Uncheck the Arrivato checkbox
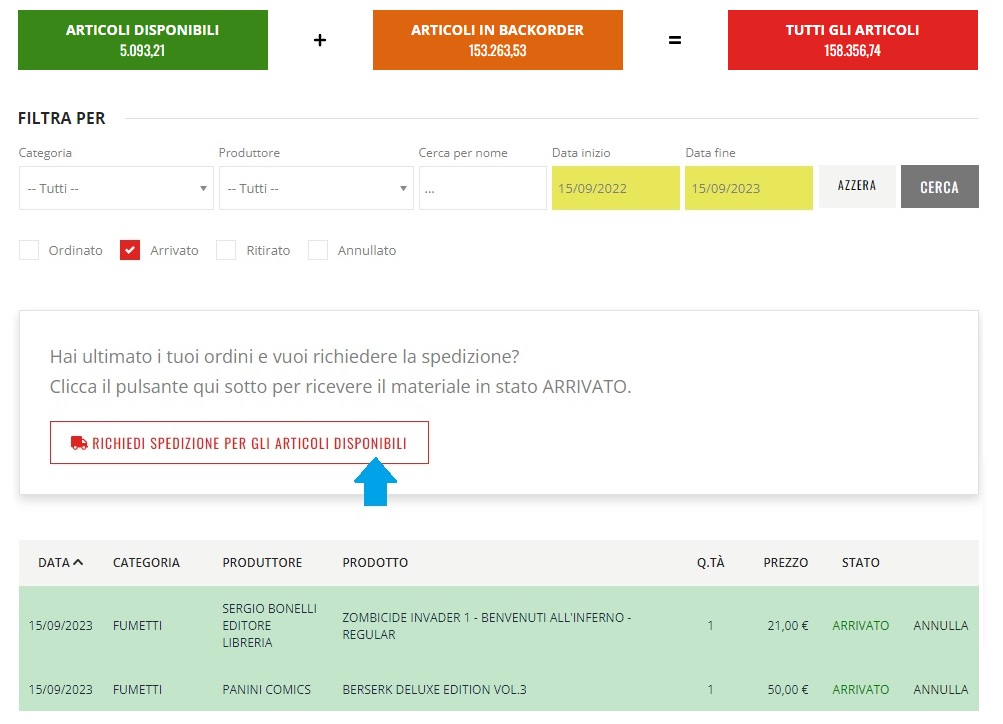Viewport: 1003px width, 724px height. coord(130,250)
